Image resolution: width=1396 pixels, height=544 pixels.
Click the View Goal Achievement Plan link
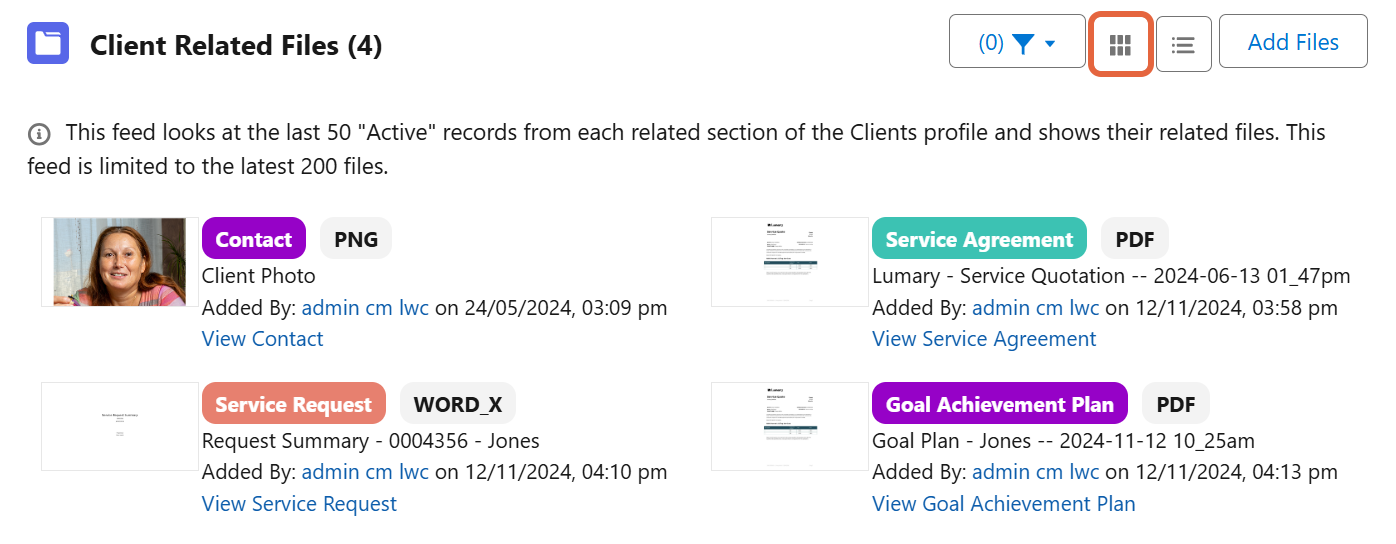tap(1003, 504)
